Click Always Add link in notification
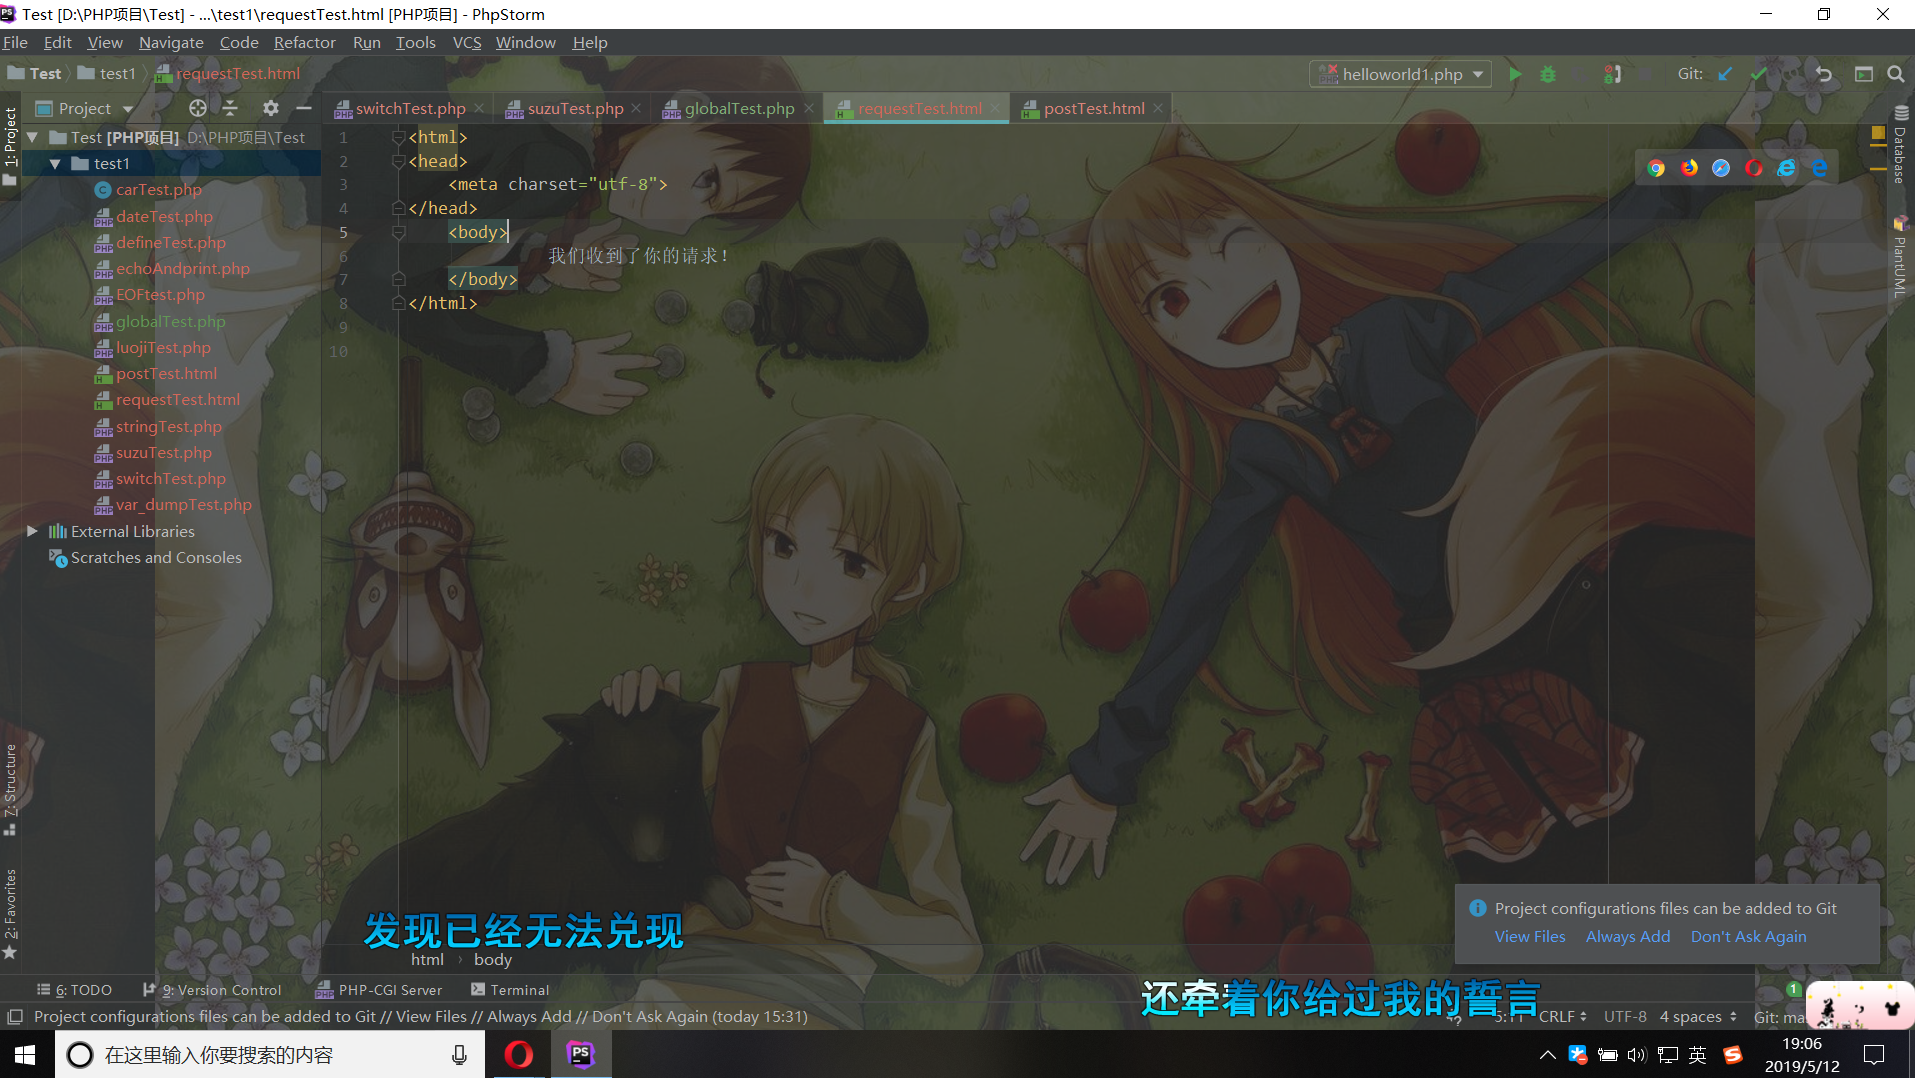Screen dimensions: 1915x1078 click(x=1627, y=936)
